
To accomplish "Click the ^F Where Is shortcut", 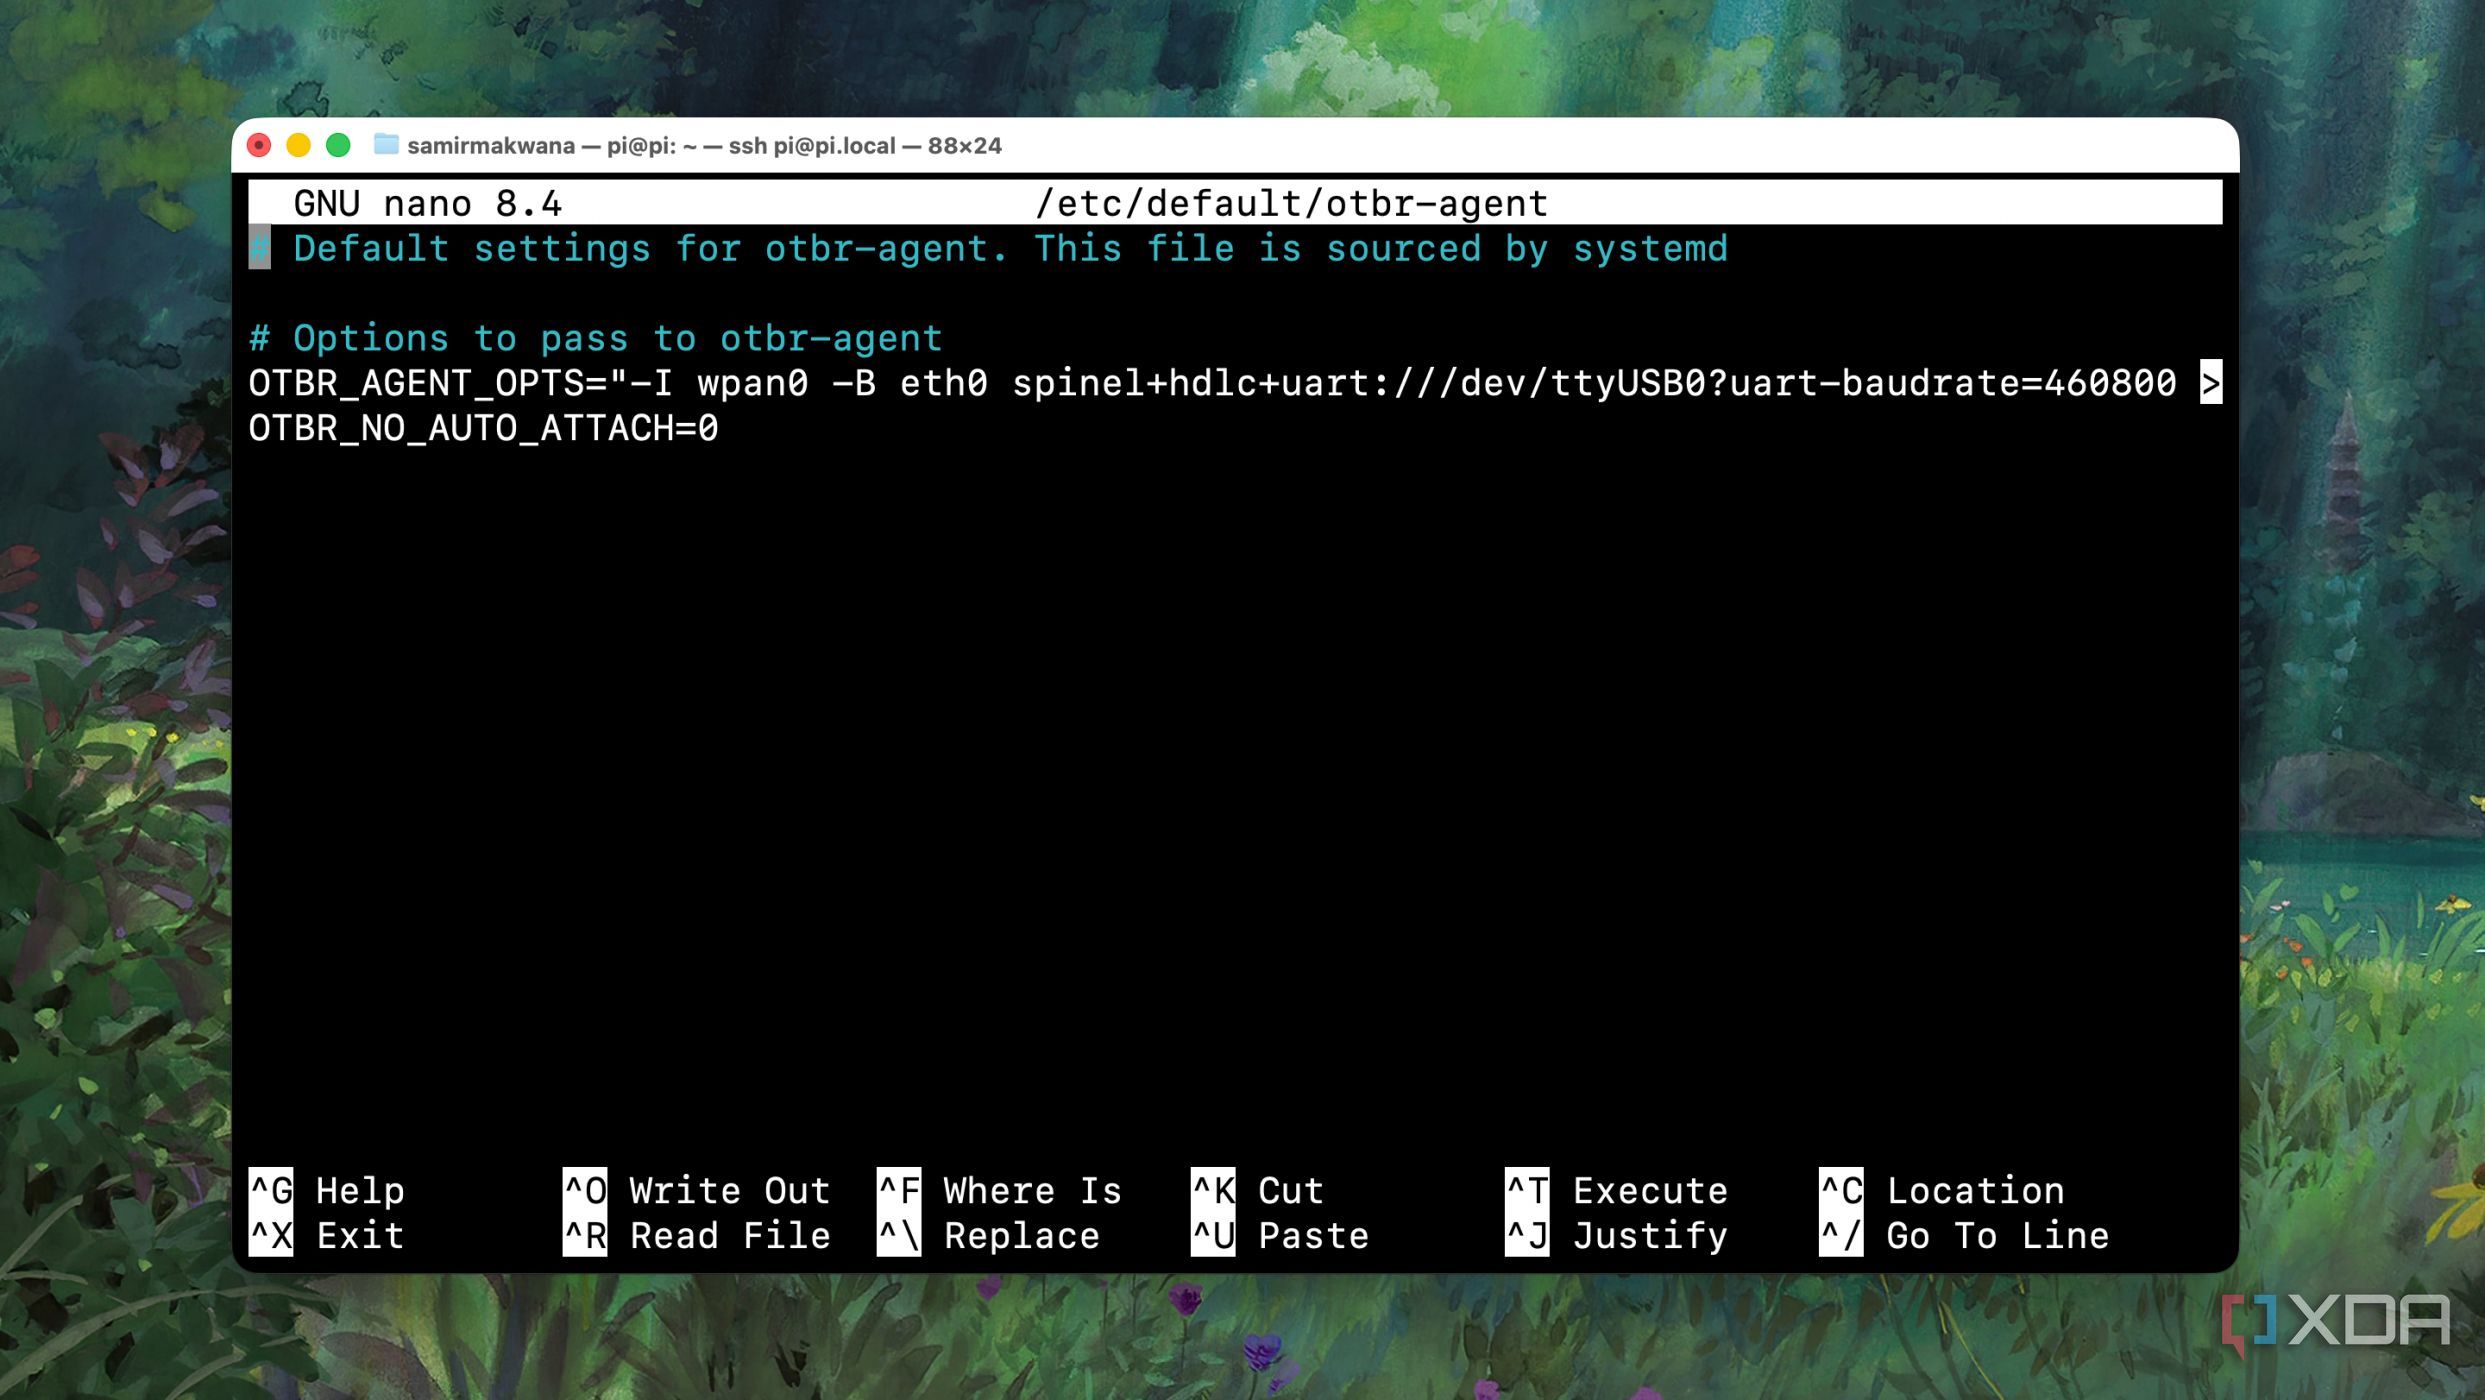I will [1000, 1190].
